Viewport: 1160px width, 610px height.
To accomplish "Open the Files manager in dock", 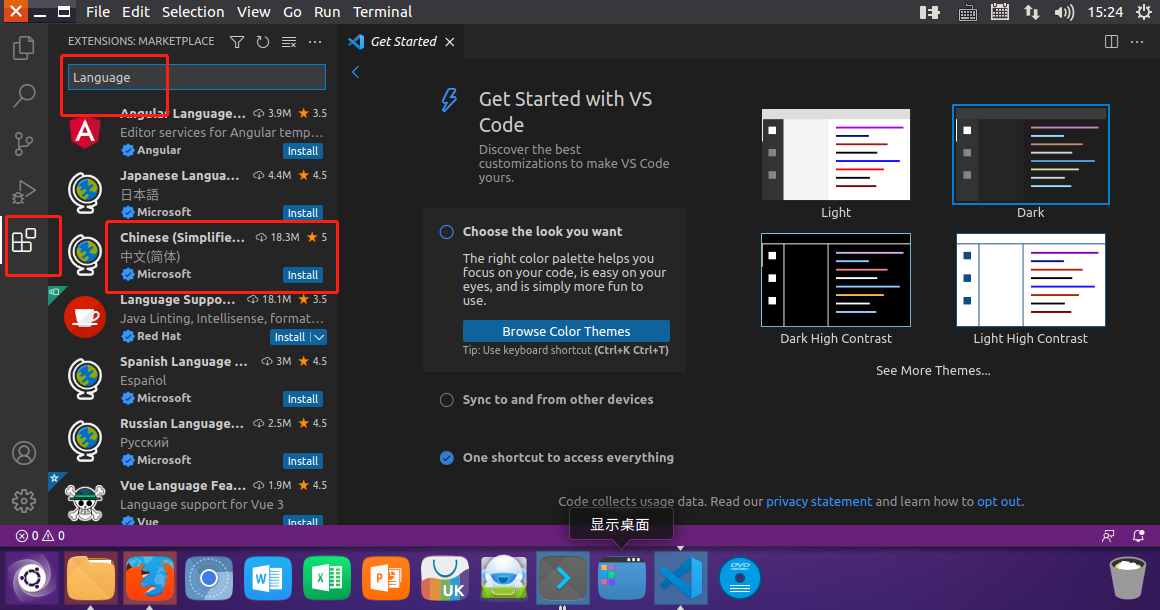I will pyautogui.click(x=91, y=577).
